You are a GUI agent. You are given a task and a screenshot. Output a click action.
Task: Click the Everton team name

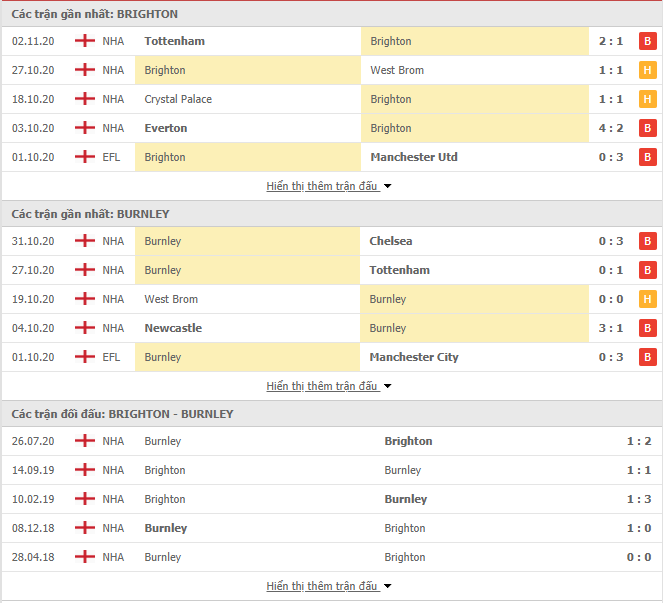(166, 128)
